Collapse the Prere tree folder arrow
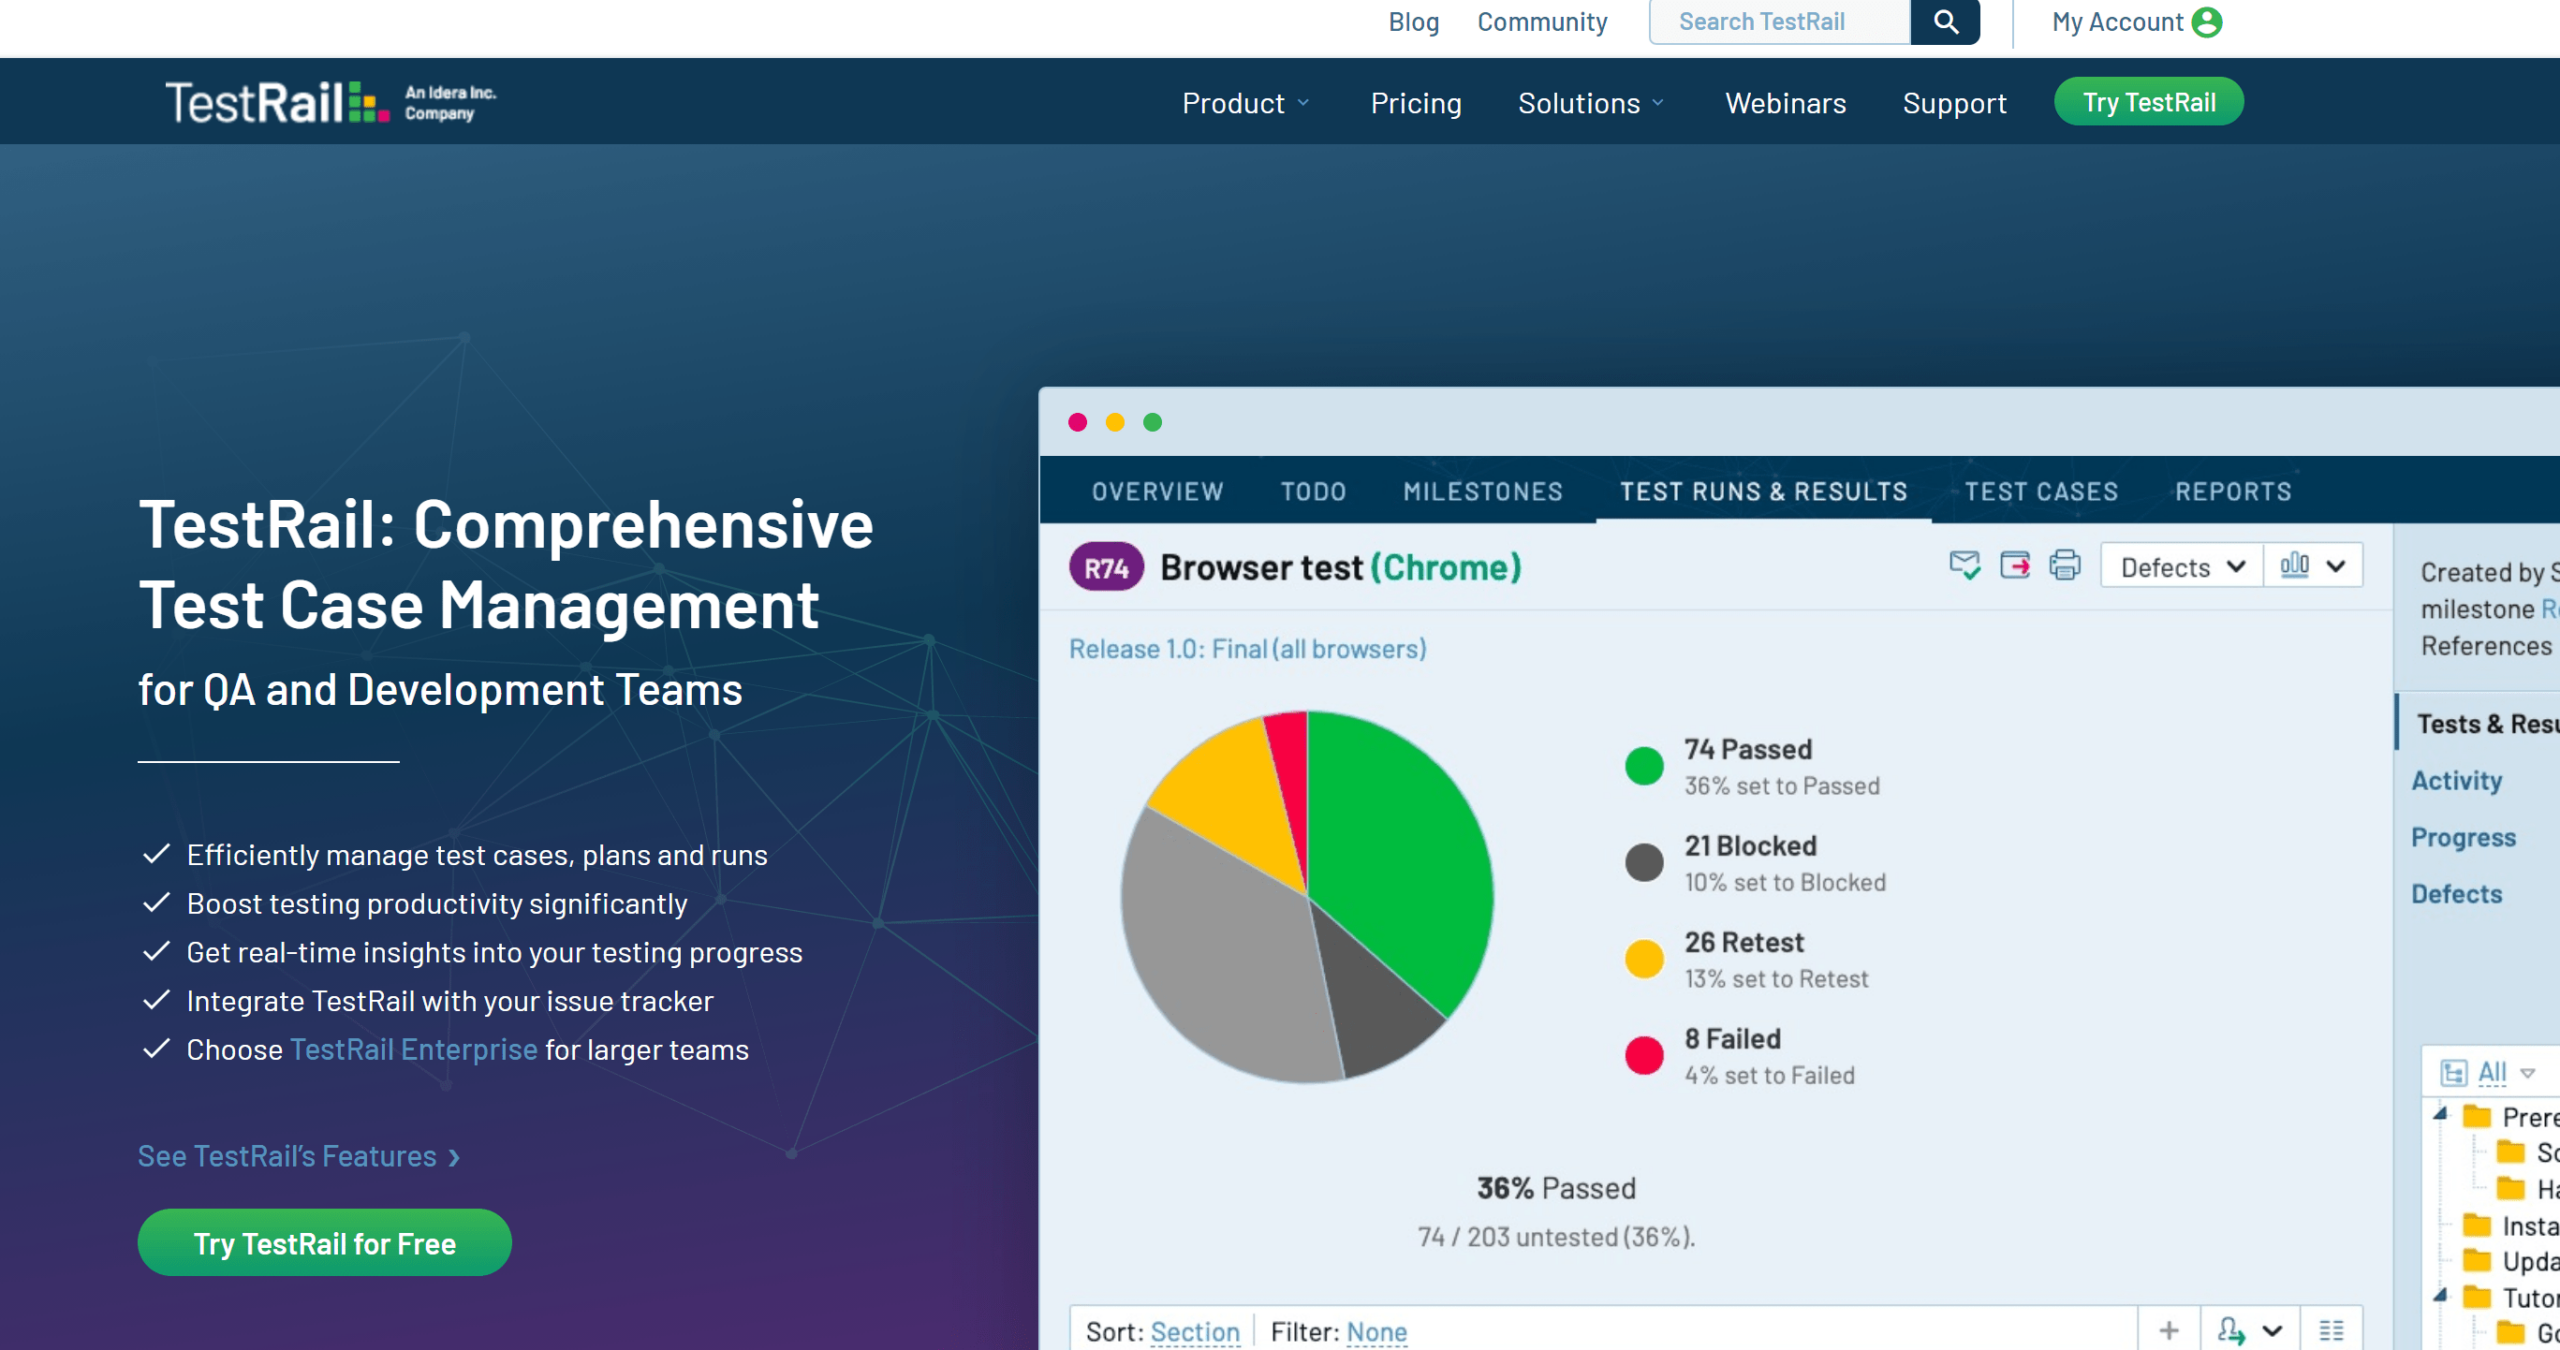The image size is (2560, 1350). coord(2440,1114)
